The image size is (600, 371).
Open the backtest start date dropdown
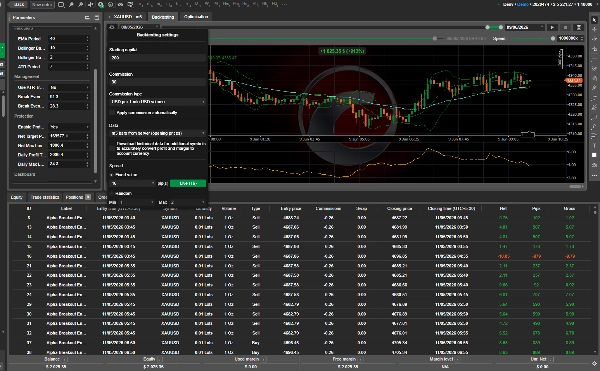point(139,27)
